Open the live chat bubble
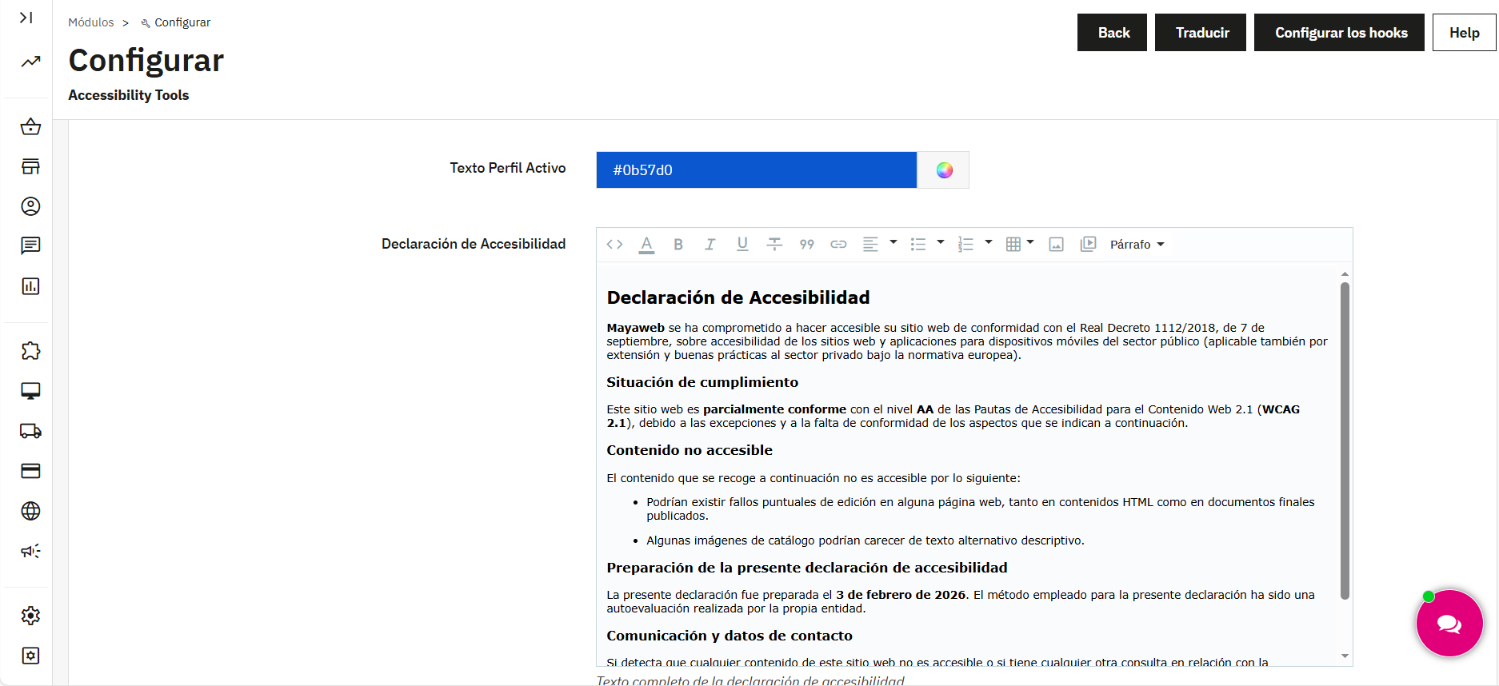The height and width of the screenshot is (686, 1499). 1449,623
